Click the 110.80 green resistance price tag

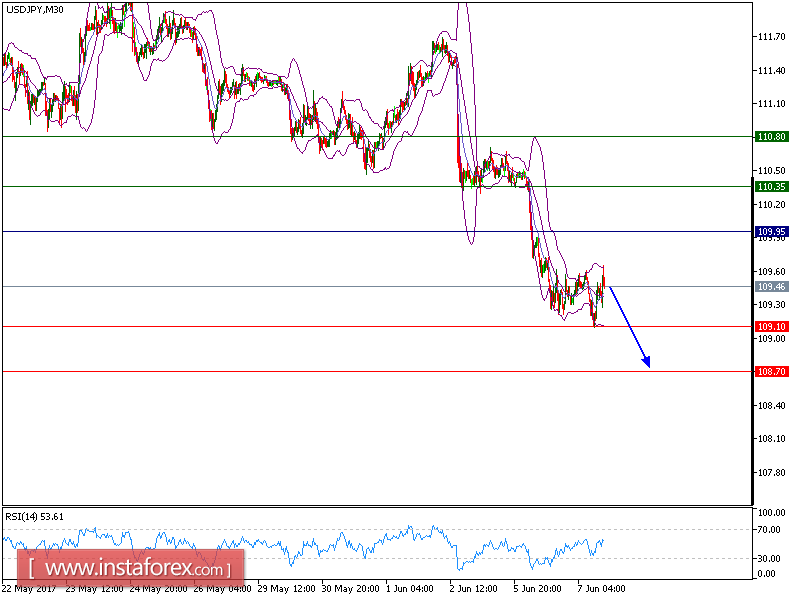pyautogui.click(x=770, y=134)
